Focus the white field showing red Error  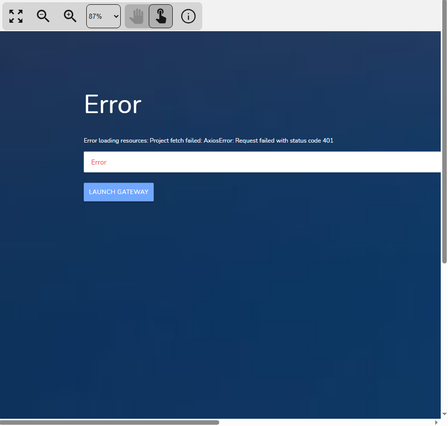[262, 162]
